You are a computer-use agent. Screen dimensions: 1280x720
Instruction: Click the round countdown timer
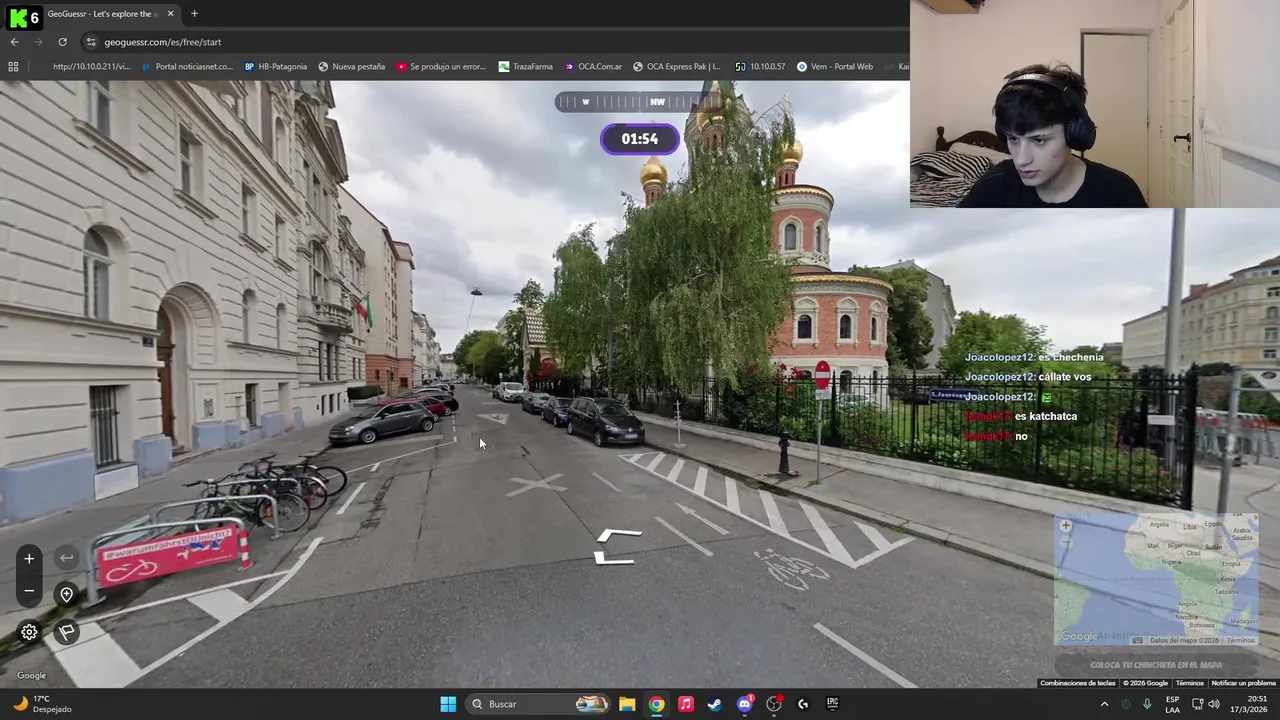point(640,139)
